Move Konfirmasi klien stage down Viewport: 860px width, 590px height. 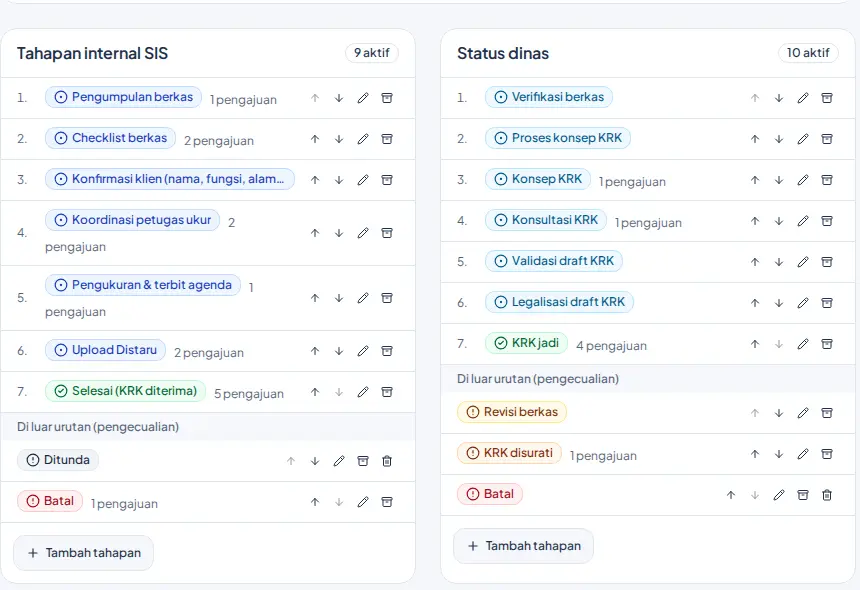339,180
